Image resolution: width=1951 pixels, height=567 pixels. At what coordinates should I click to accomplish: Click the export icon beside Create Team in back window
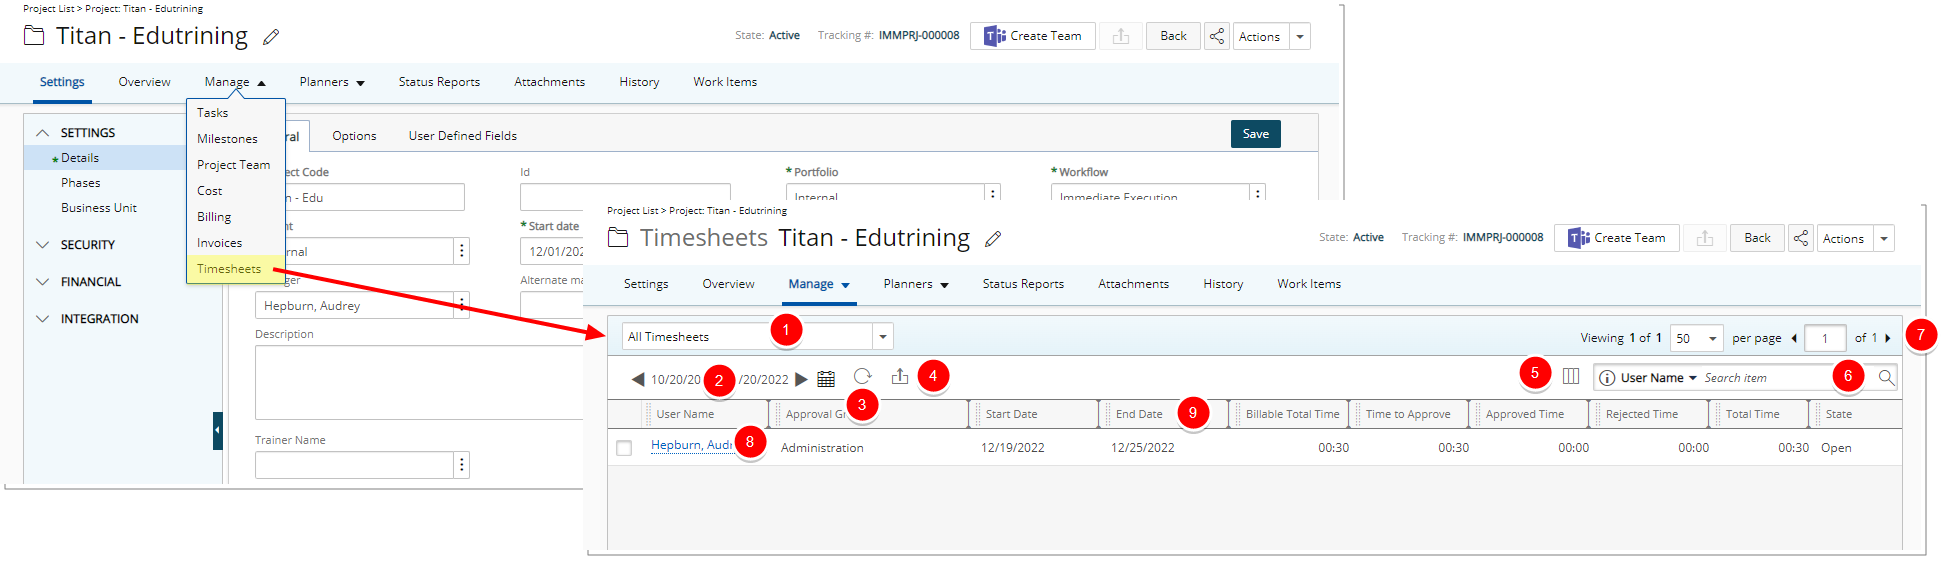pyautogui.click(x=1121, y=36)
